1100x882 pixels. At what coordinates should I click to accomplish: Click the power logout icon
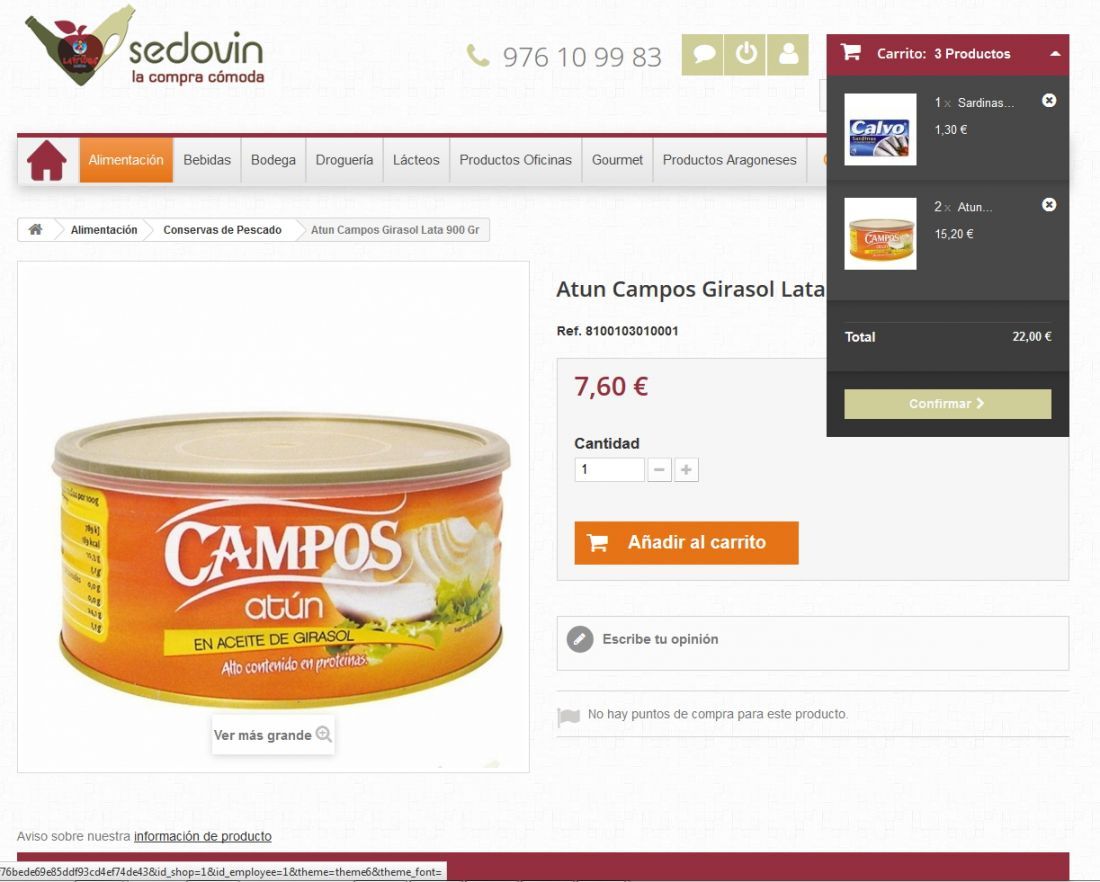(745, 55)
